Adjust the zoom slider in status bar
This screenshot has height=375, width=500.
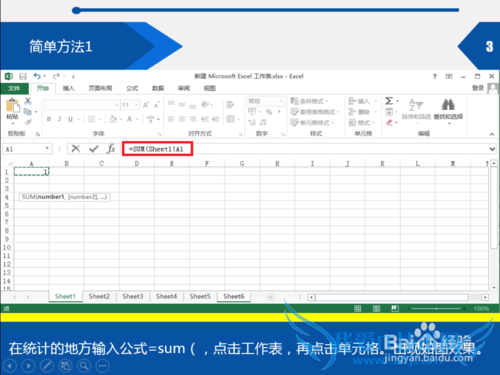coord(436,309)
